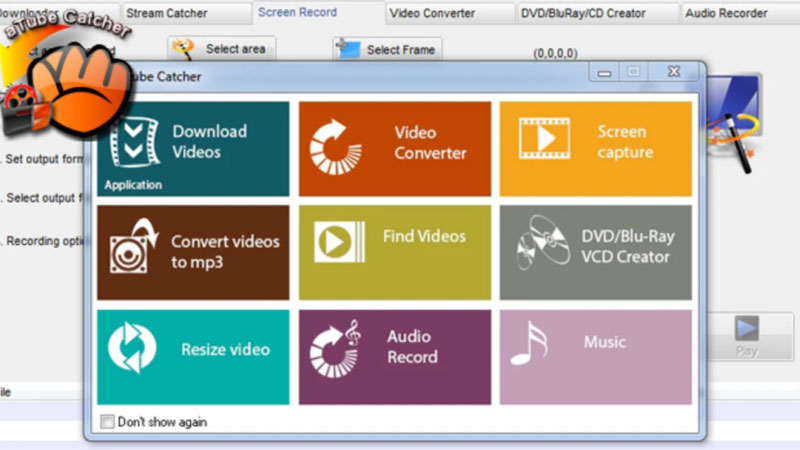Click the Music note icon
Image resolution: width=800 pixels, height=450 pixels.
click(529, 343)
